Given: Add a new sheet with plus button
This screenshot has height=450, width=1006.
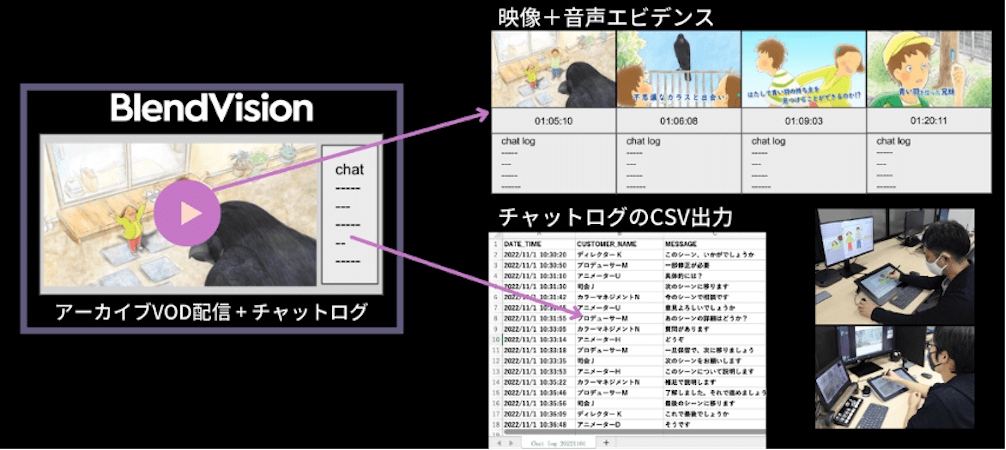Looking at the screenshot, I should click(x=607, y=440).
